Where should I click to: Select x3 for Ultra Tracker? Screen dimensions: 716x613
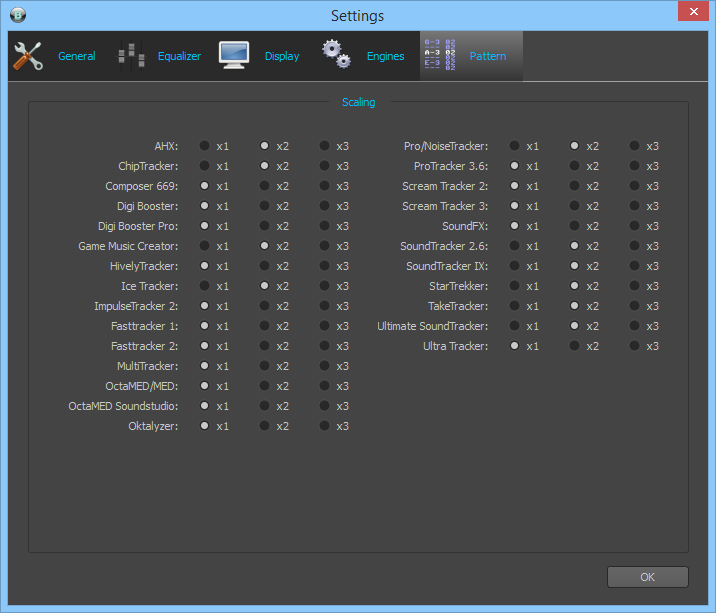634,346
